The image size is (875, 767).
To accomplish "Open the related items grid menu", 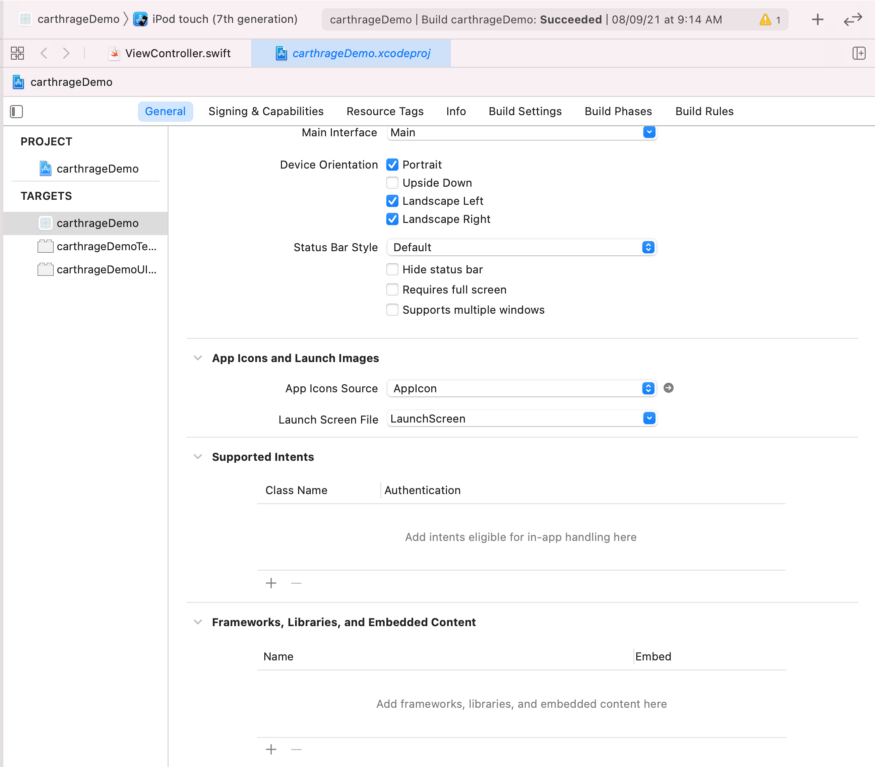I will 17,53.
